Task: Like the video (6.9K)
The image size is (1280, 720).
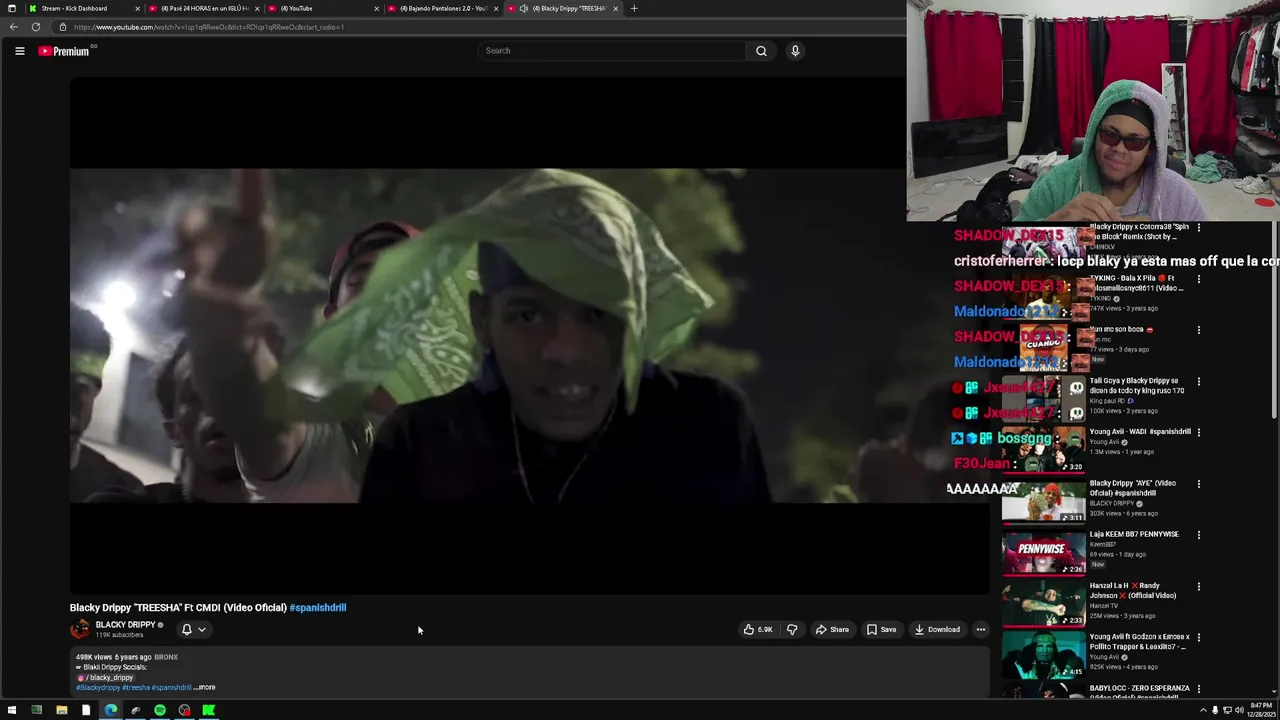Action: click(x=758, y=630)
